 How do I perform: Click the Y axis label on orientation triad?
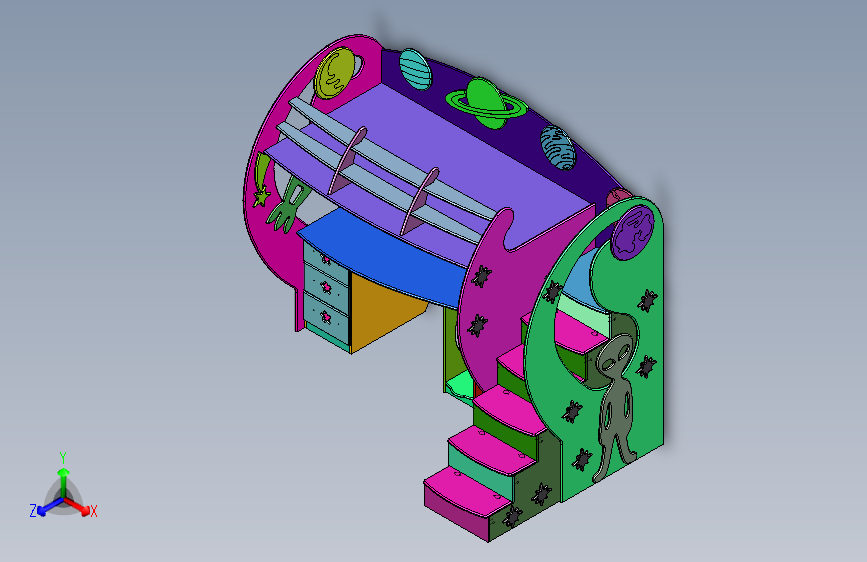[62, 458]
